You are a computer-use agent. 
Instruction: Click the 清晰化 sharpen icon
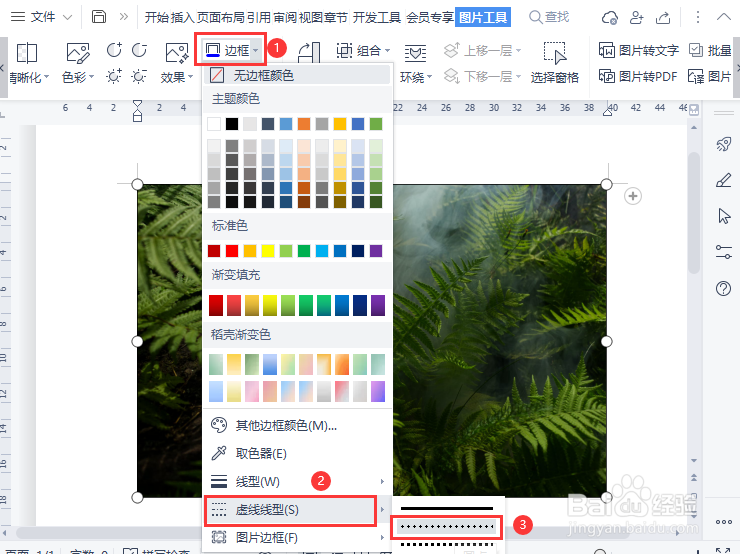click(x=27, y=53)
